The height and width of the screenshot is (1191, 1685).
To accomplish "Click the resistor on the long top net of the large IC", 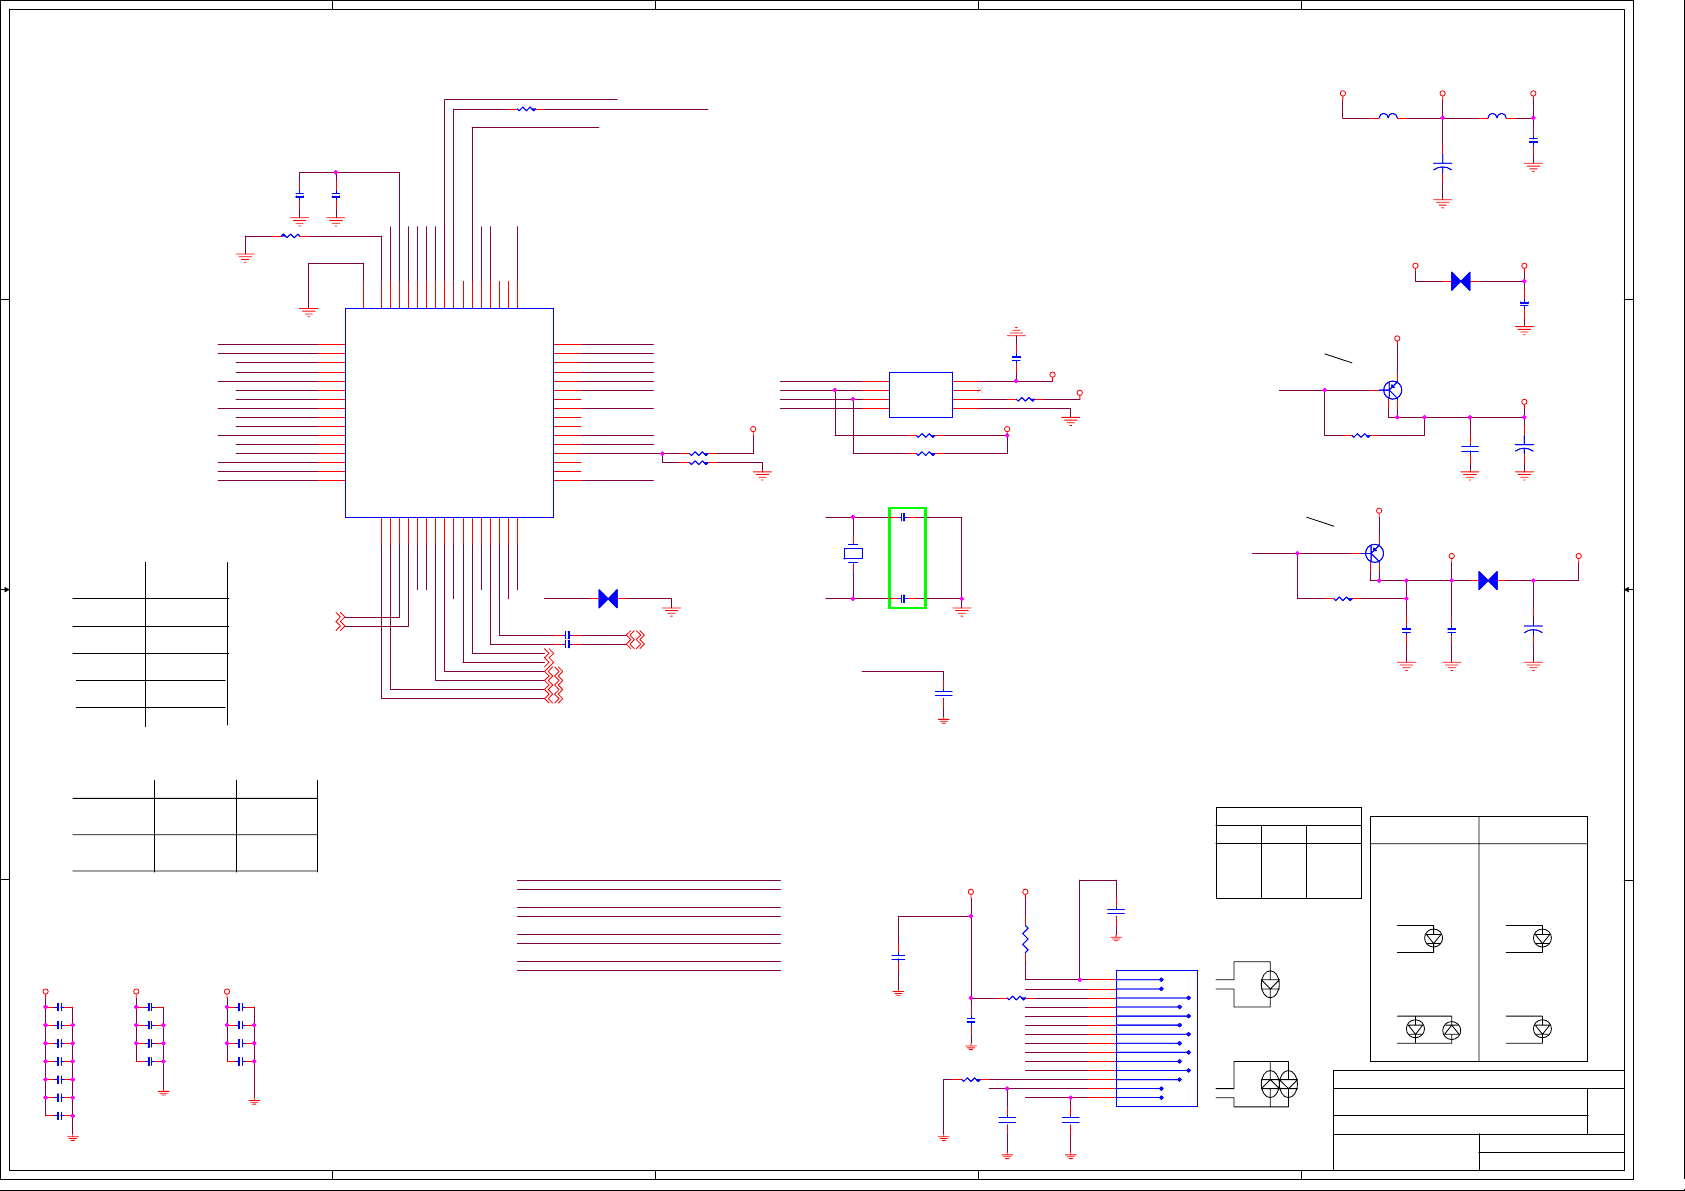I will 526,109.
